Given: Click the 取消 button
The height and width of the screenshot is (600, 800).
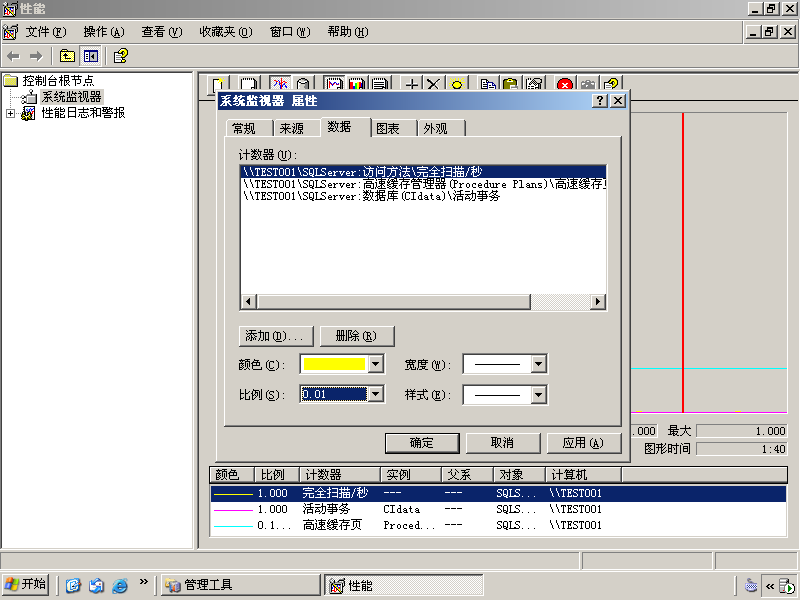Looking at the screenshot, I should pos(503,443).
